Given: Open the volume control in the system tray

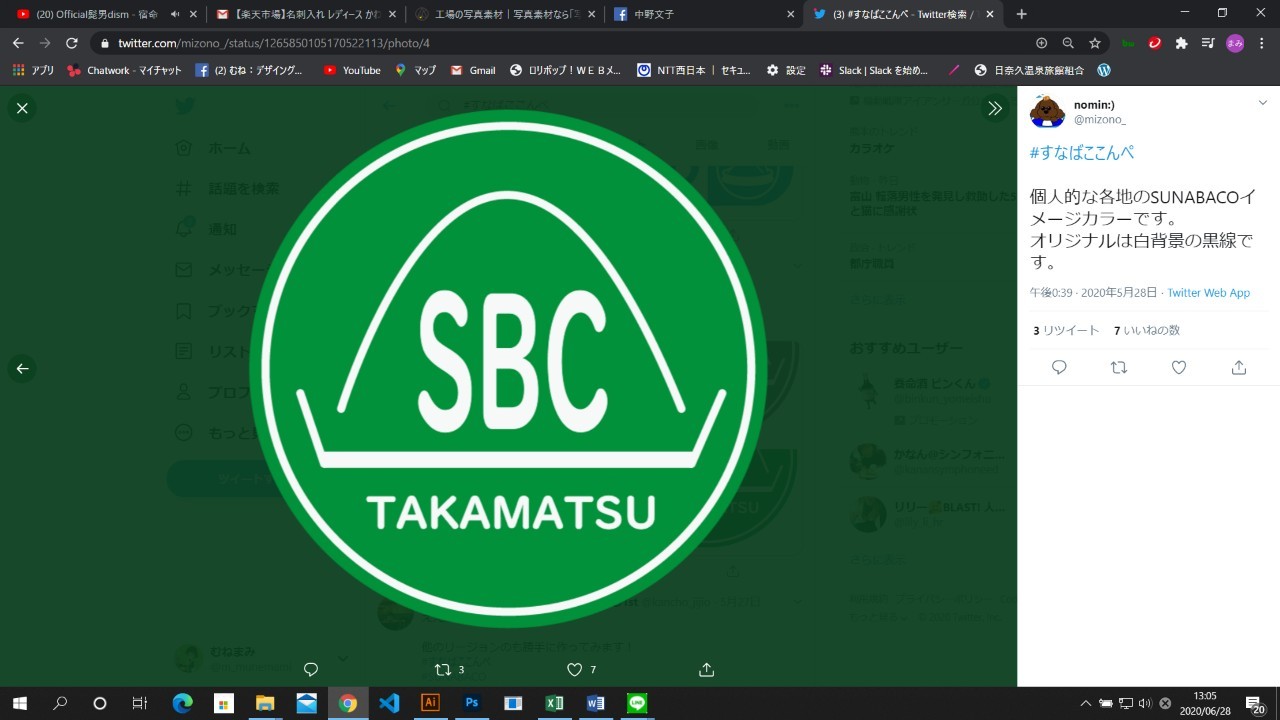Looking at the screenshot, I should (1146, 703).
